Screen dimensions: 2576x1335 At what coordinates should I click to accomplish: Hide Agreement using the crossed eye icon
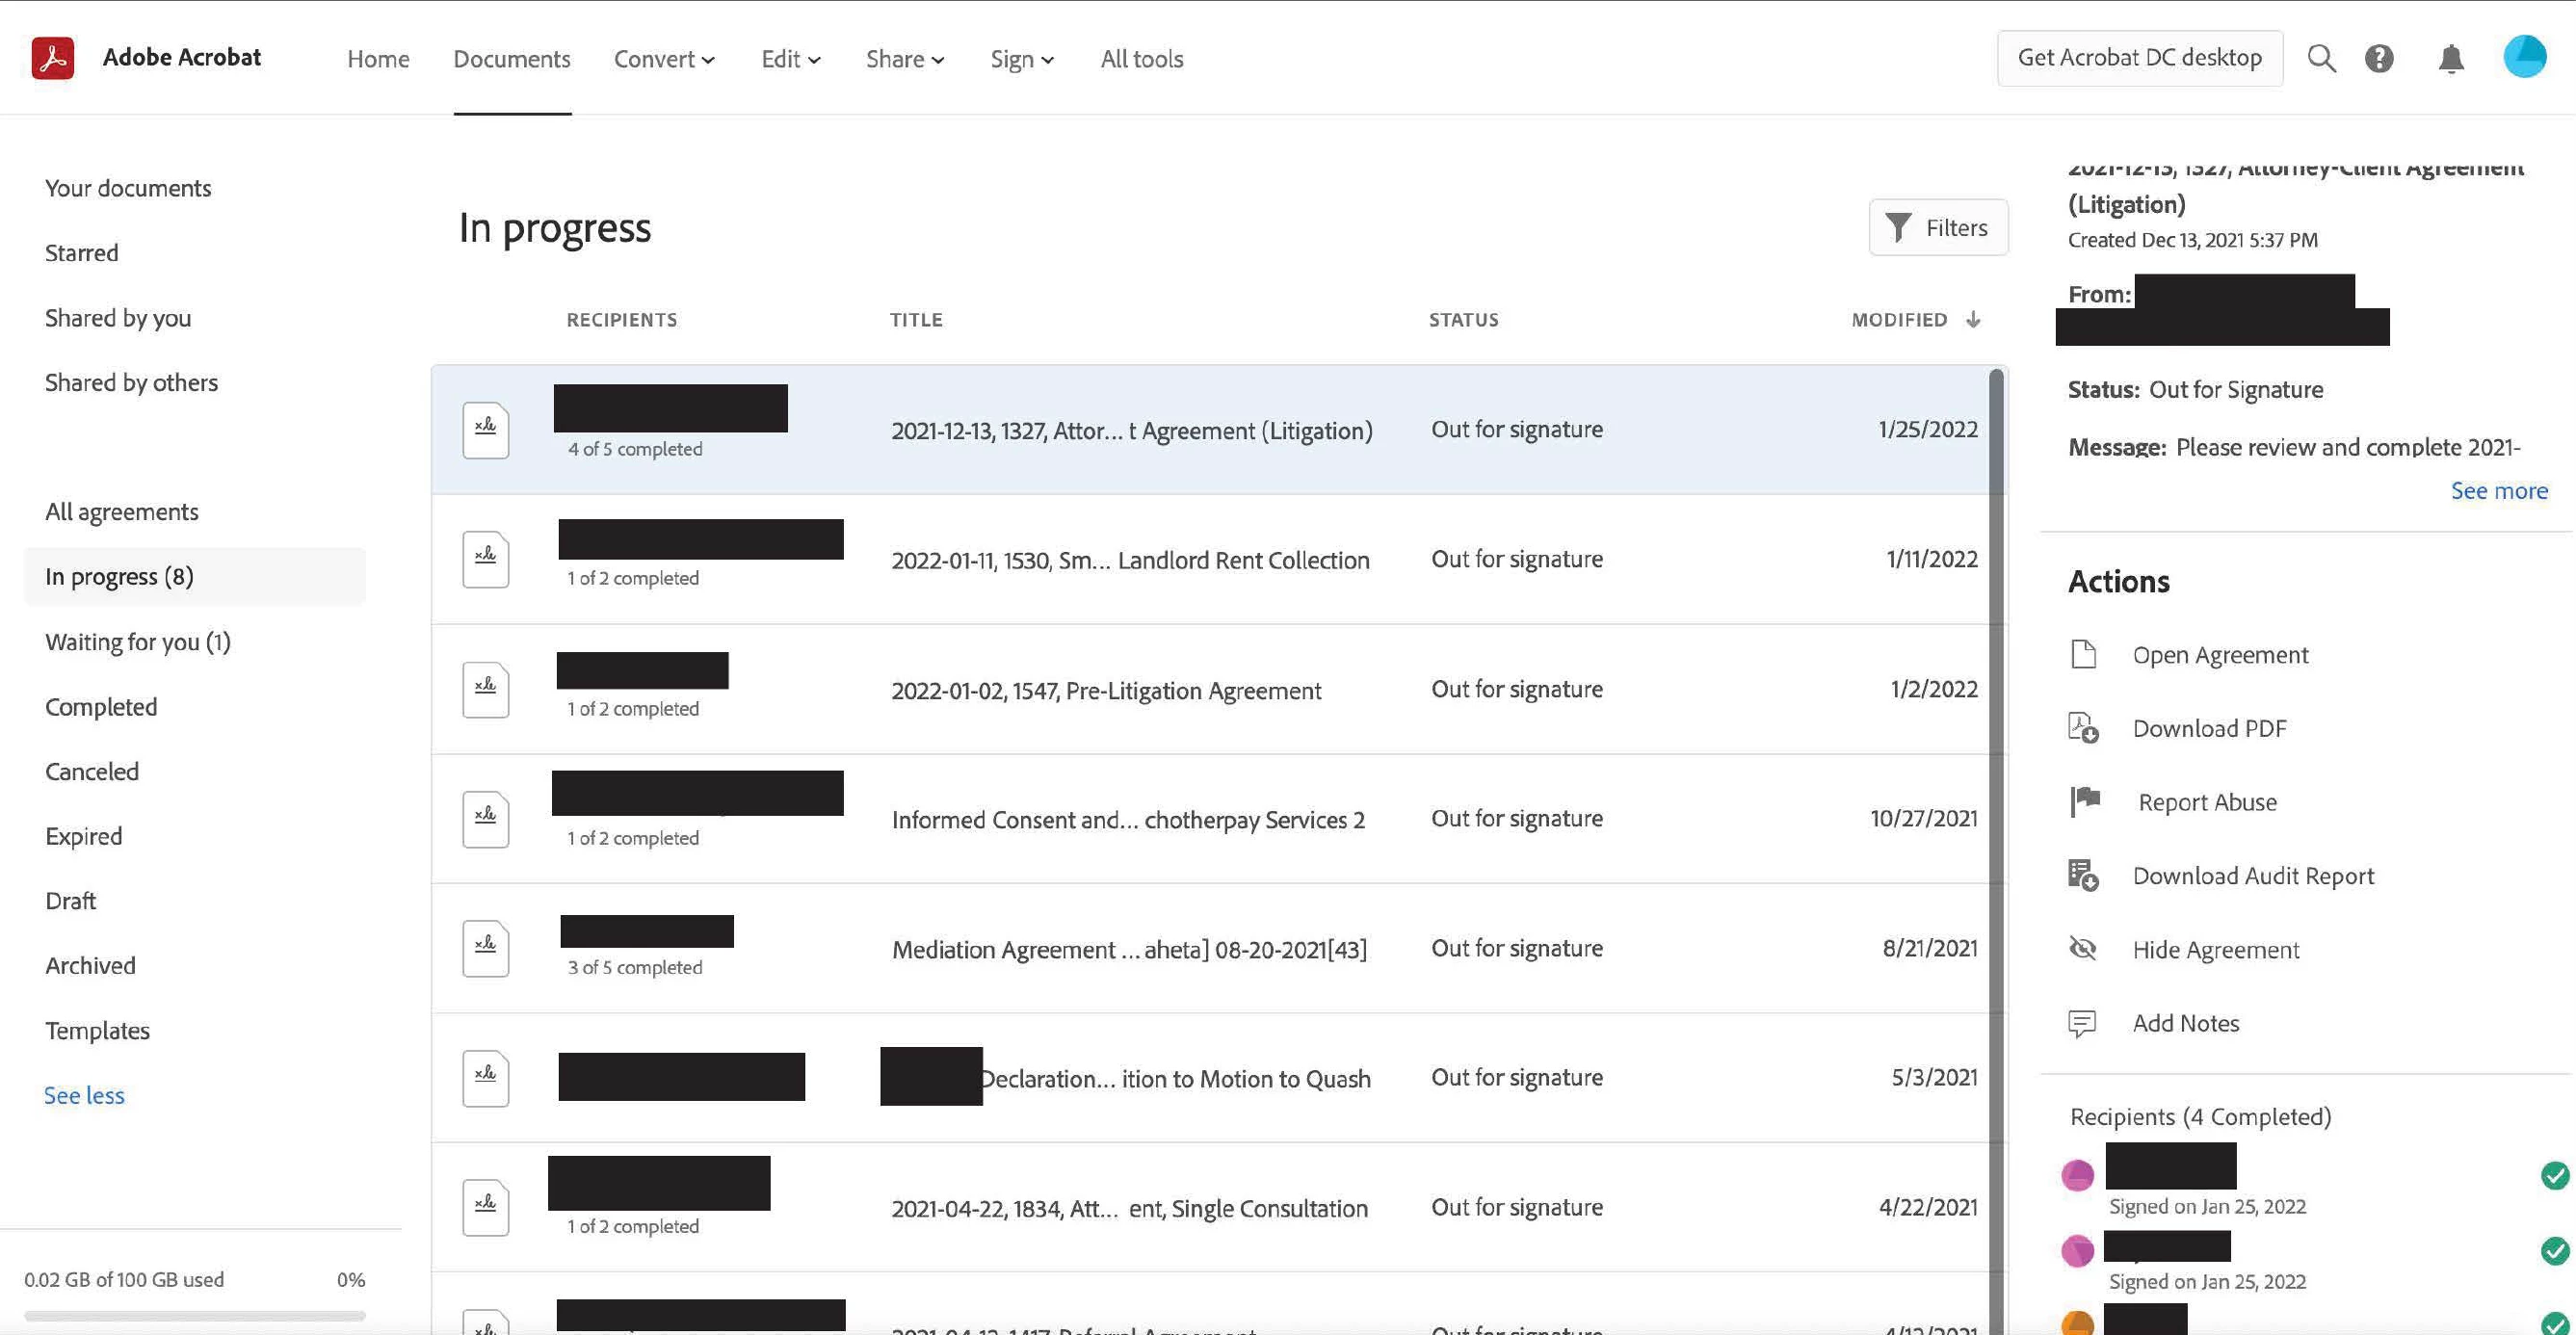[x=2083, y=949]
